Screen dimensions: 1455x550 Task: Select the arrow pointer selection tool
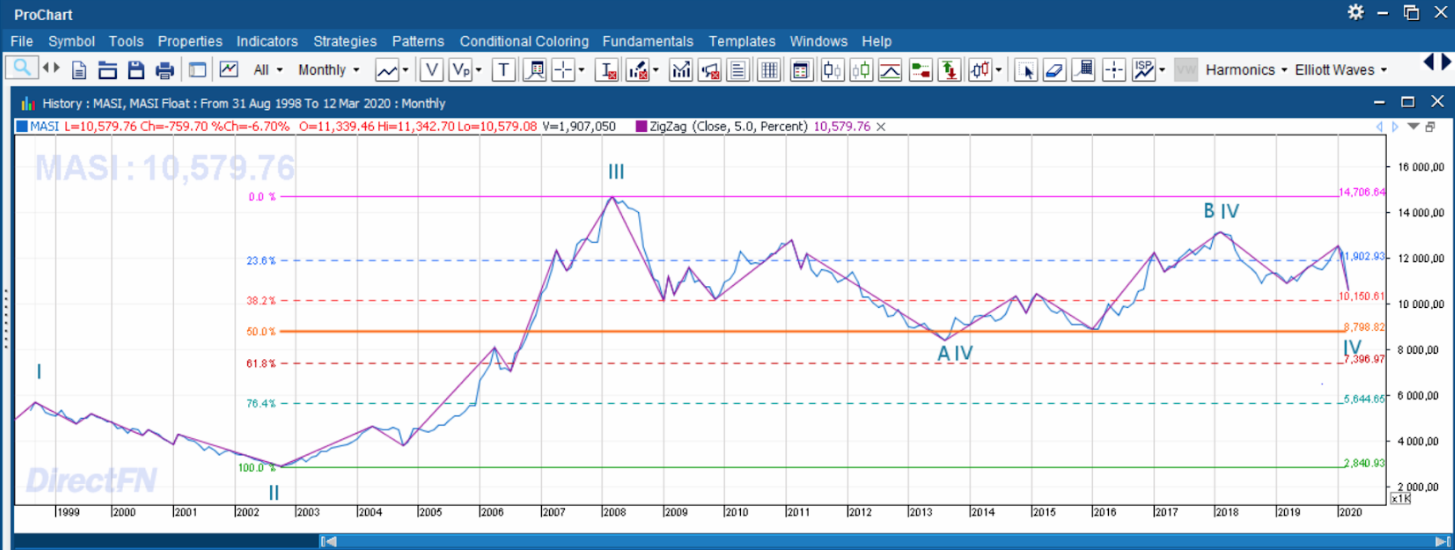tap(1025, 70)
